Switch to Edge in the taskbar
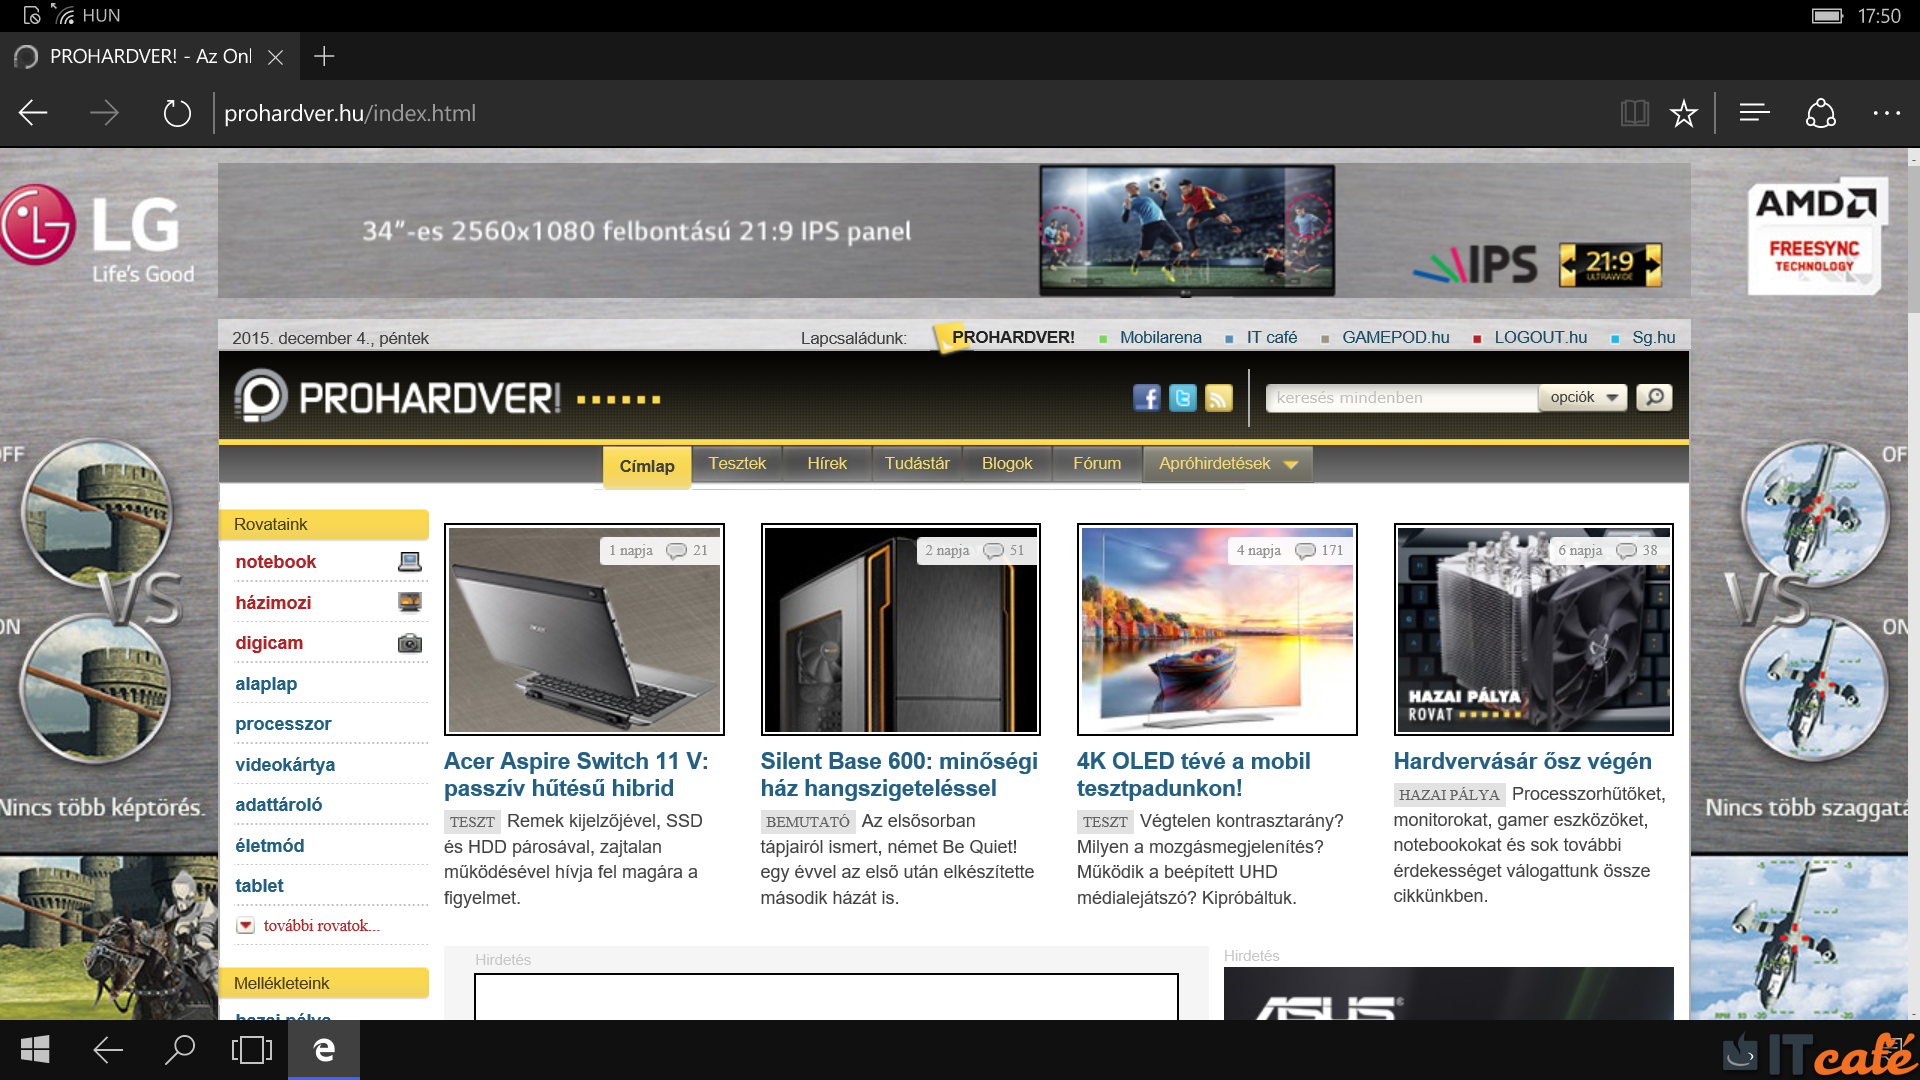This screenshot has height=1080, width=1920. [324, 1050]
